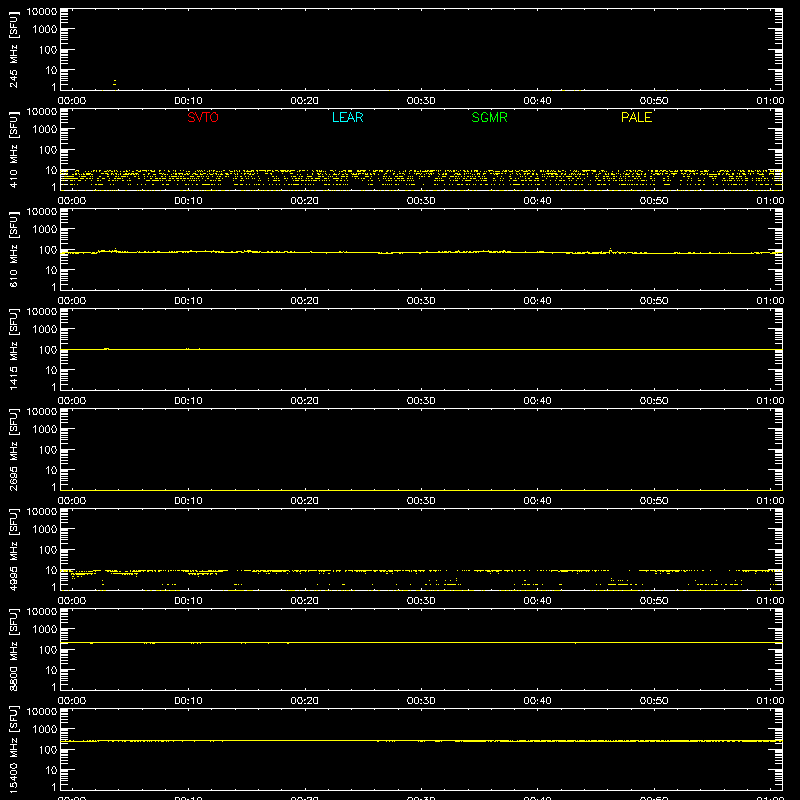This screenshot has width=800, height=800.
Task: Click the yellow flux trace in 8800 MHz plot
Action: point(421,642)
